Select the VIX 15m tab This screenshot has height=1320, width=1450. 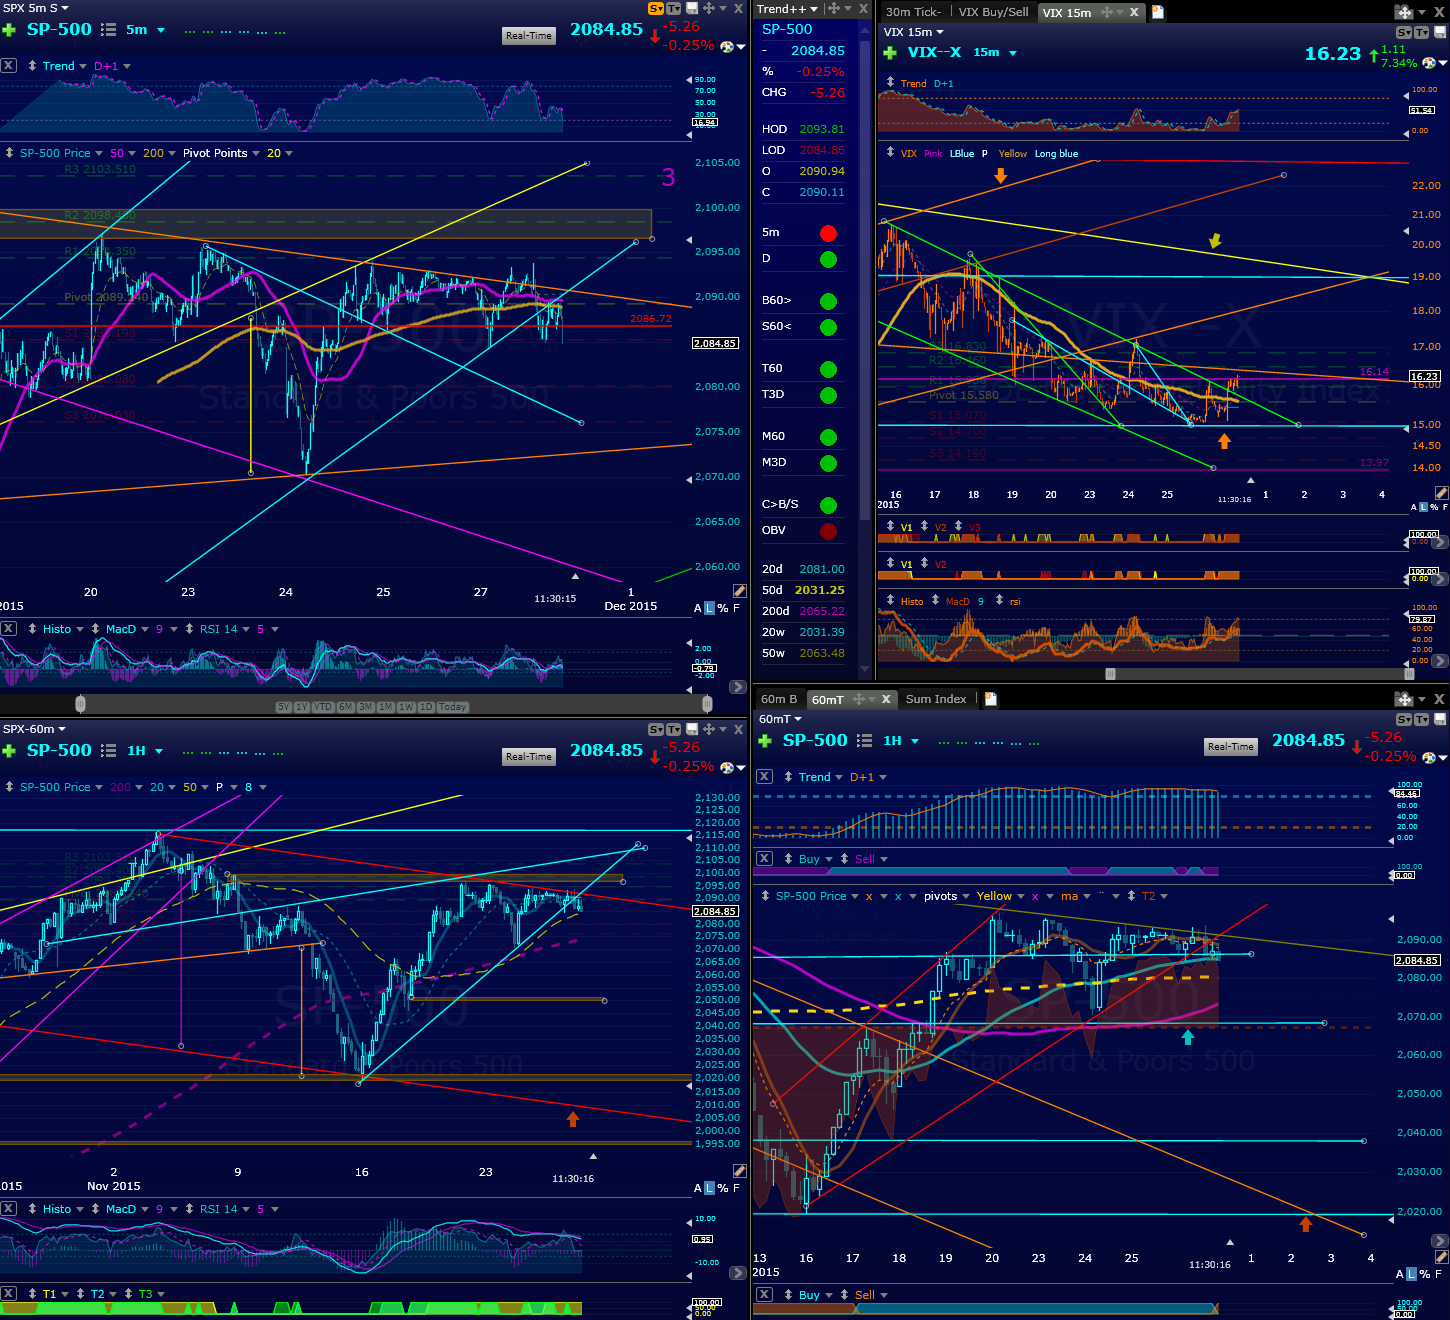[x=1067, y=12]
